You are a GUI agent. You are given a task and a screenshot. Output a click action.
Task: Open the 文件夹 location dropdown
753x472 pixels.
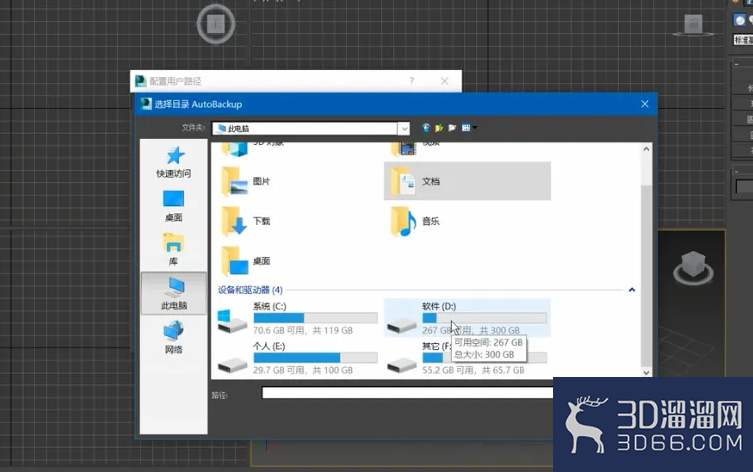[x=404, y=128]
